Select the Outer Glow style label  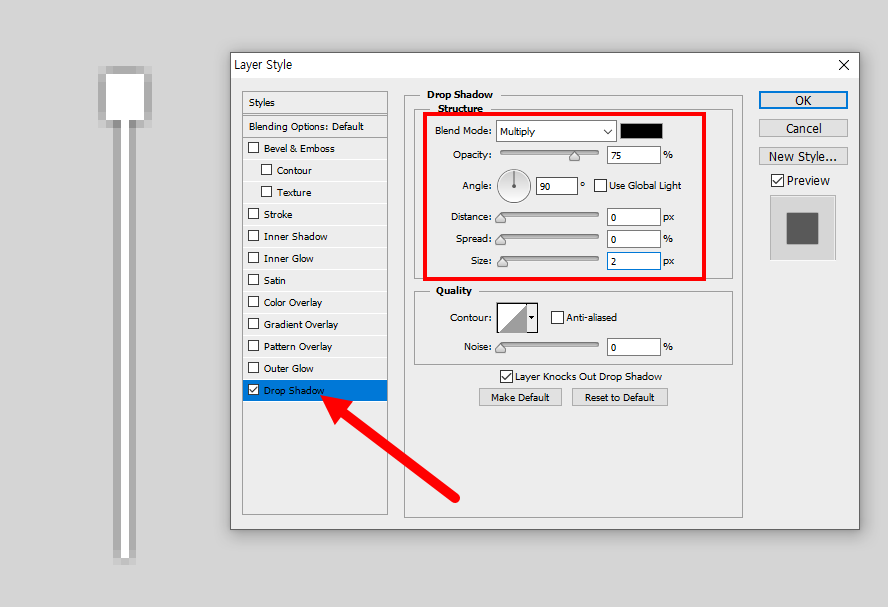[289, 369]
